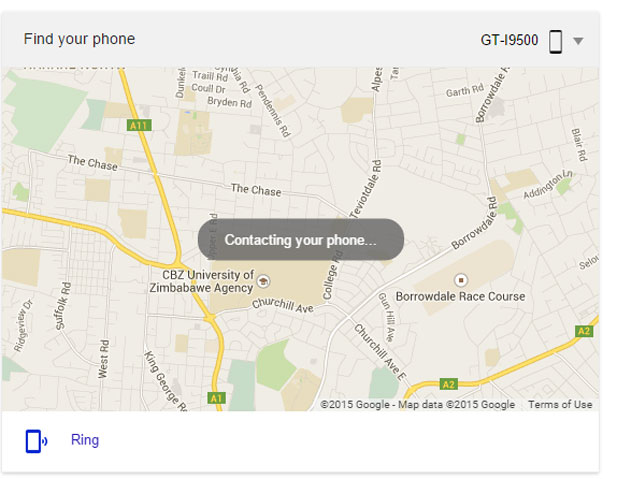Click the Find your phone heading

[79, 39]
